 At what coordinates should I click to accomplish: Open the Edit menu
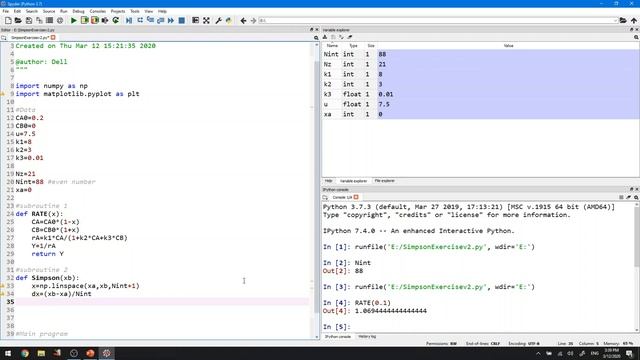tap(17, 11)
